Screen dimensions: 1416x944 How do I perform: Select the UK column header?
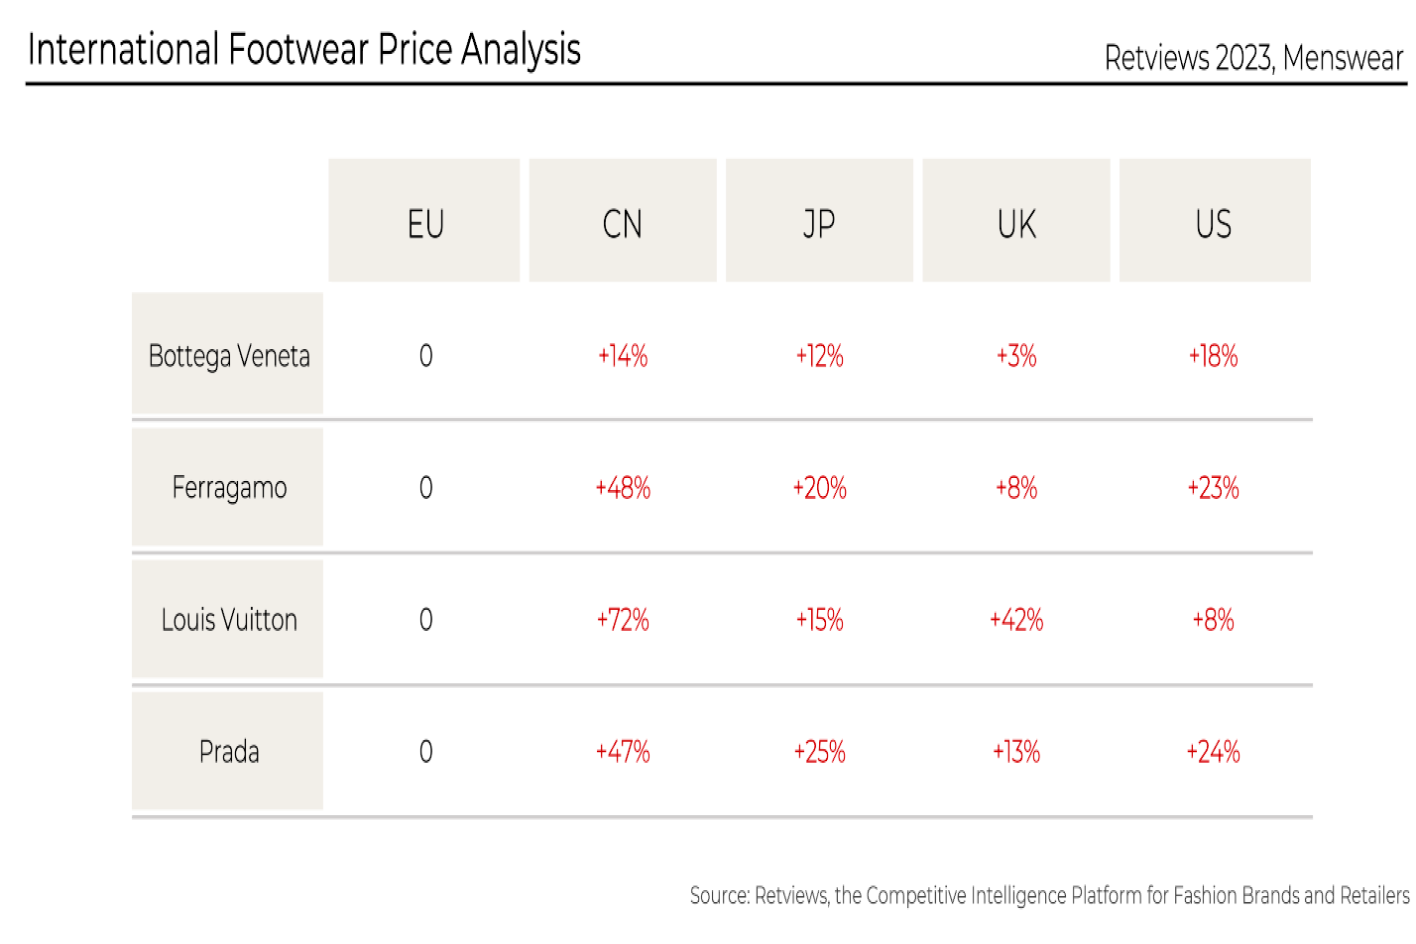[1016, 220]
